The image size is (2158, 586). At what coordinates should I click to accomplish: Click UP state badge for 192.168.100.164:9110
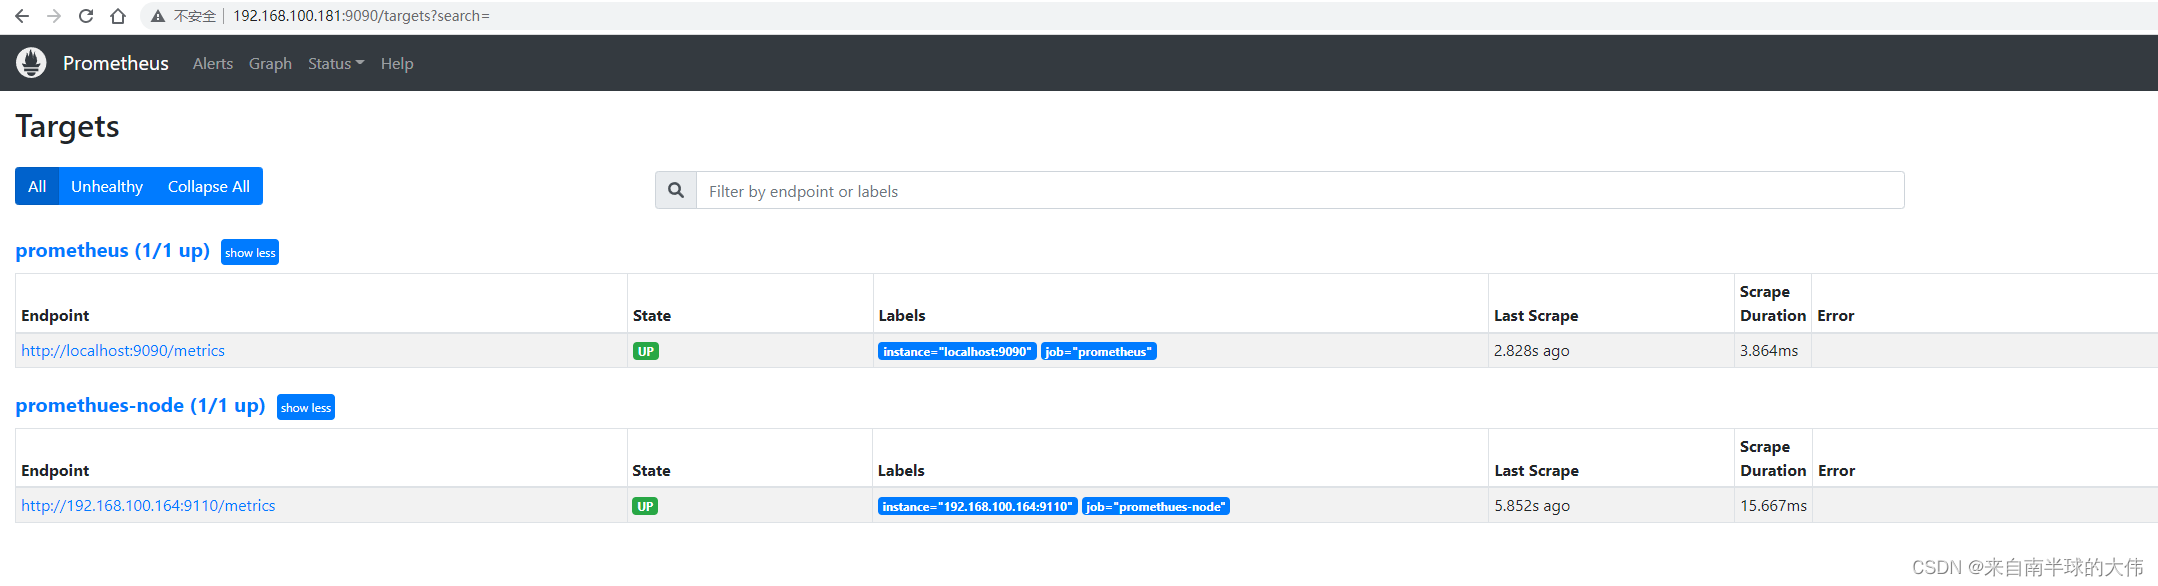645,506
